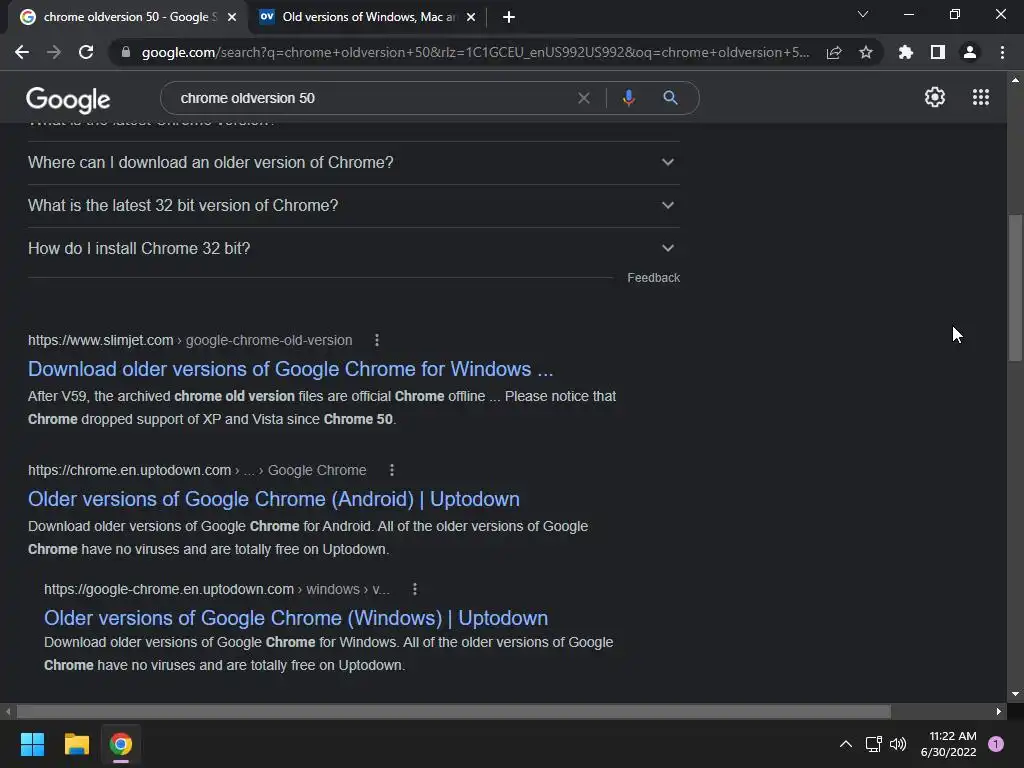Open Google quick settings gear

point(935,97)
